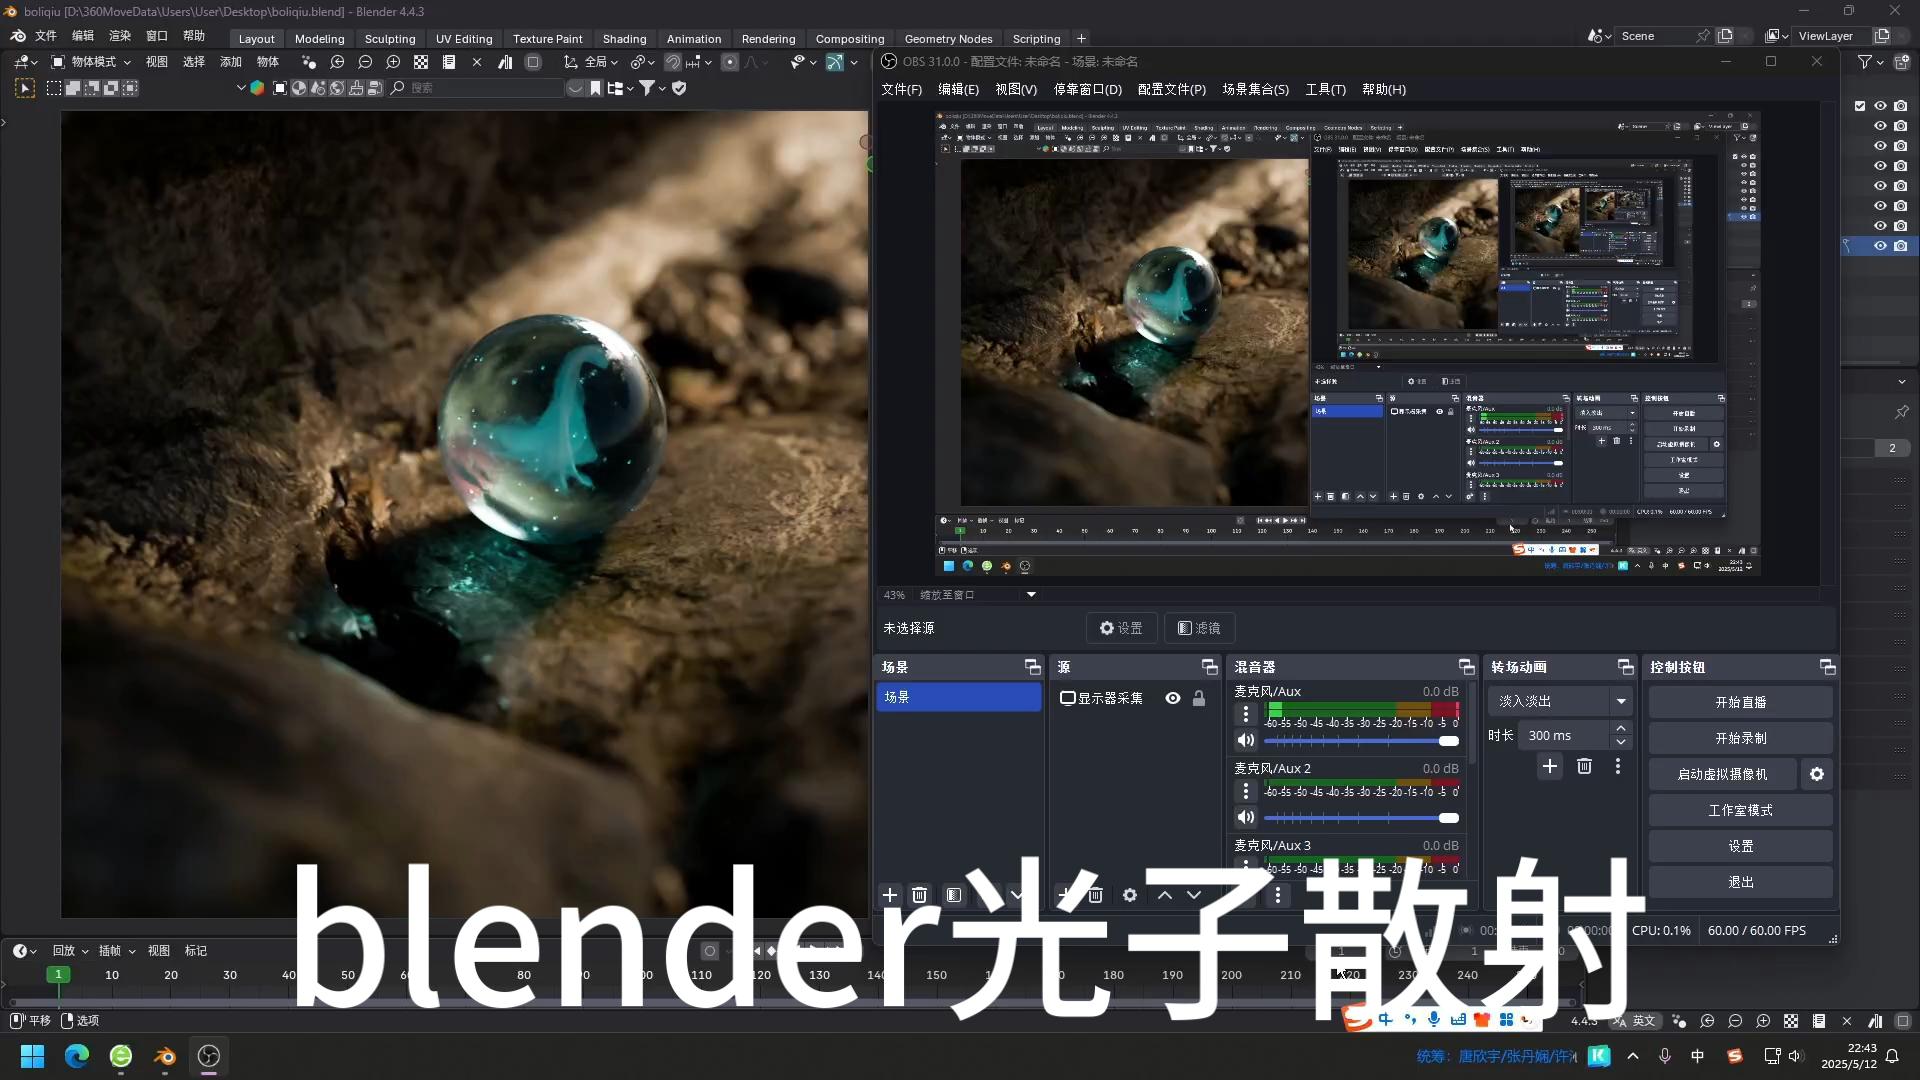Toggle proportional editing in Blender's header
The height and width of the screenshot is (1080, 1920).
point(730,62)
